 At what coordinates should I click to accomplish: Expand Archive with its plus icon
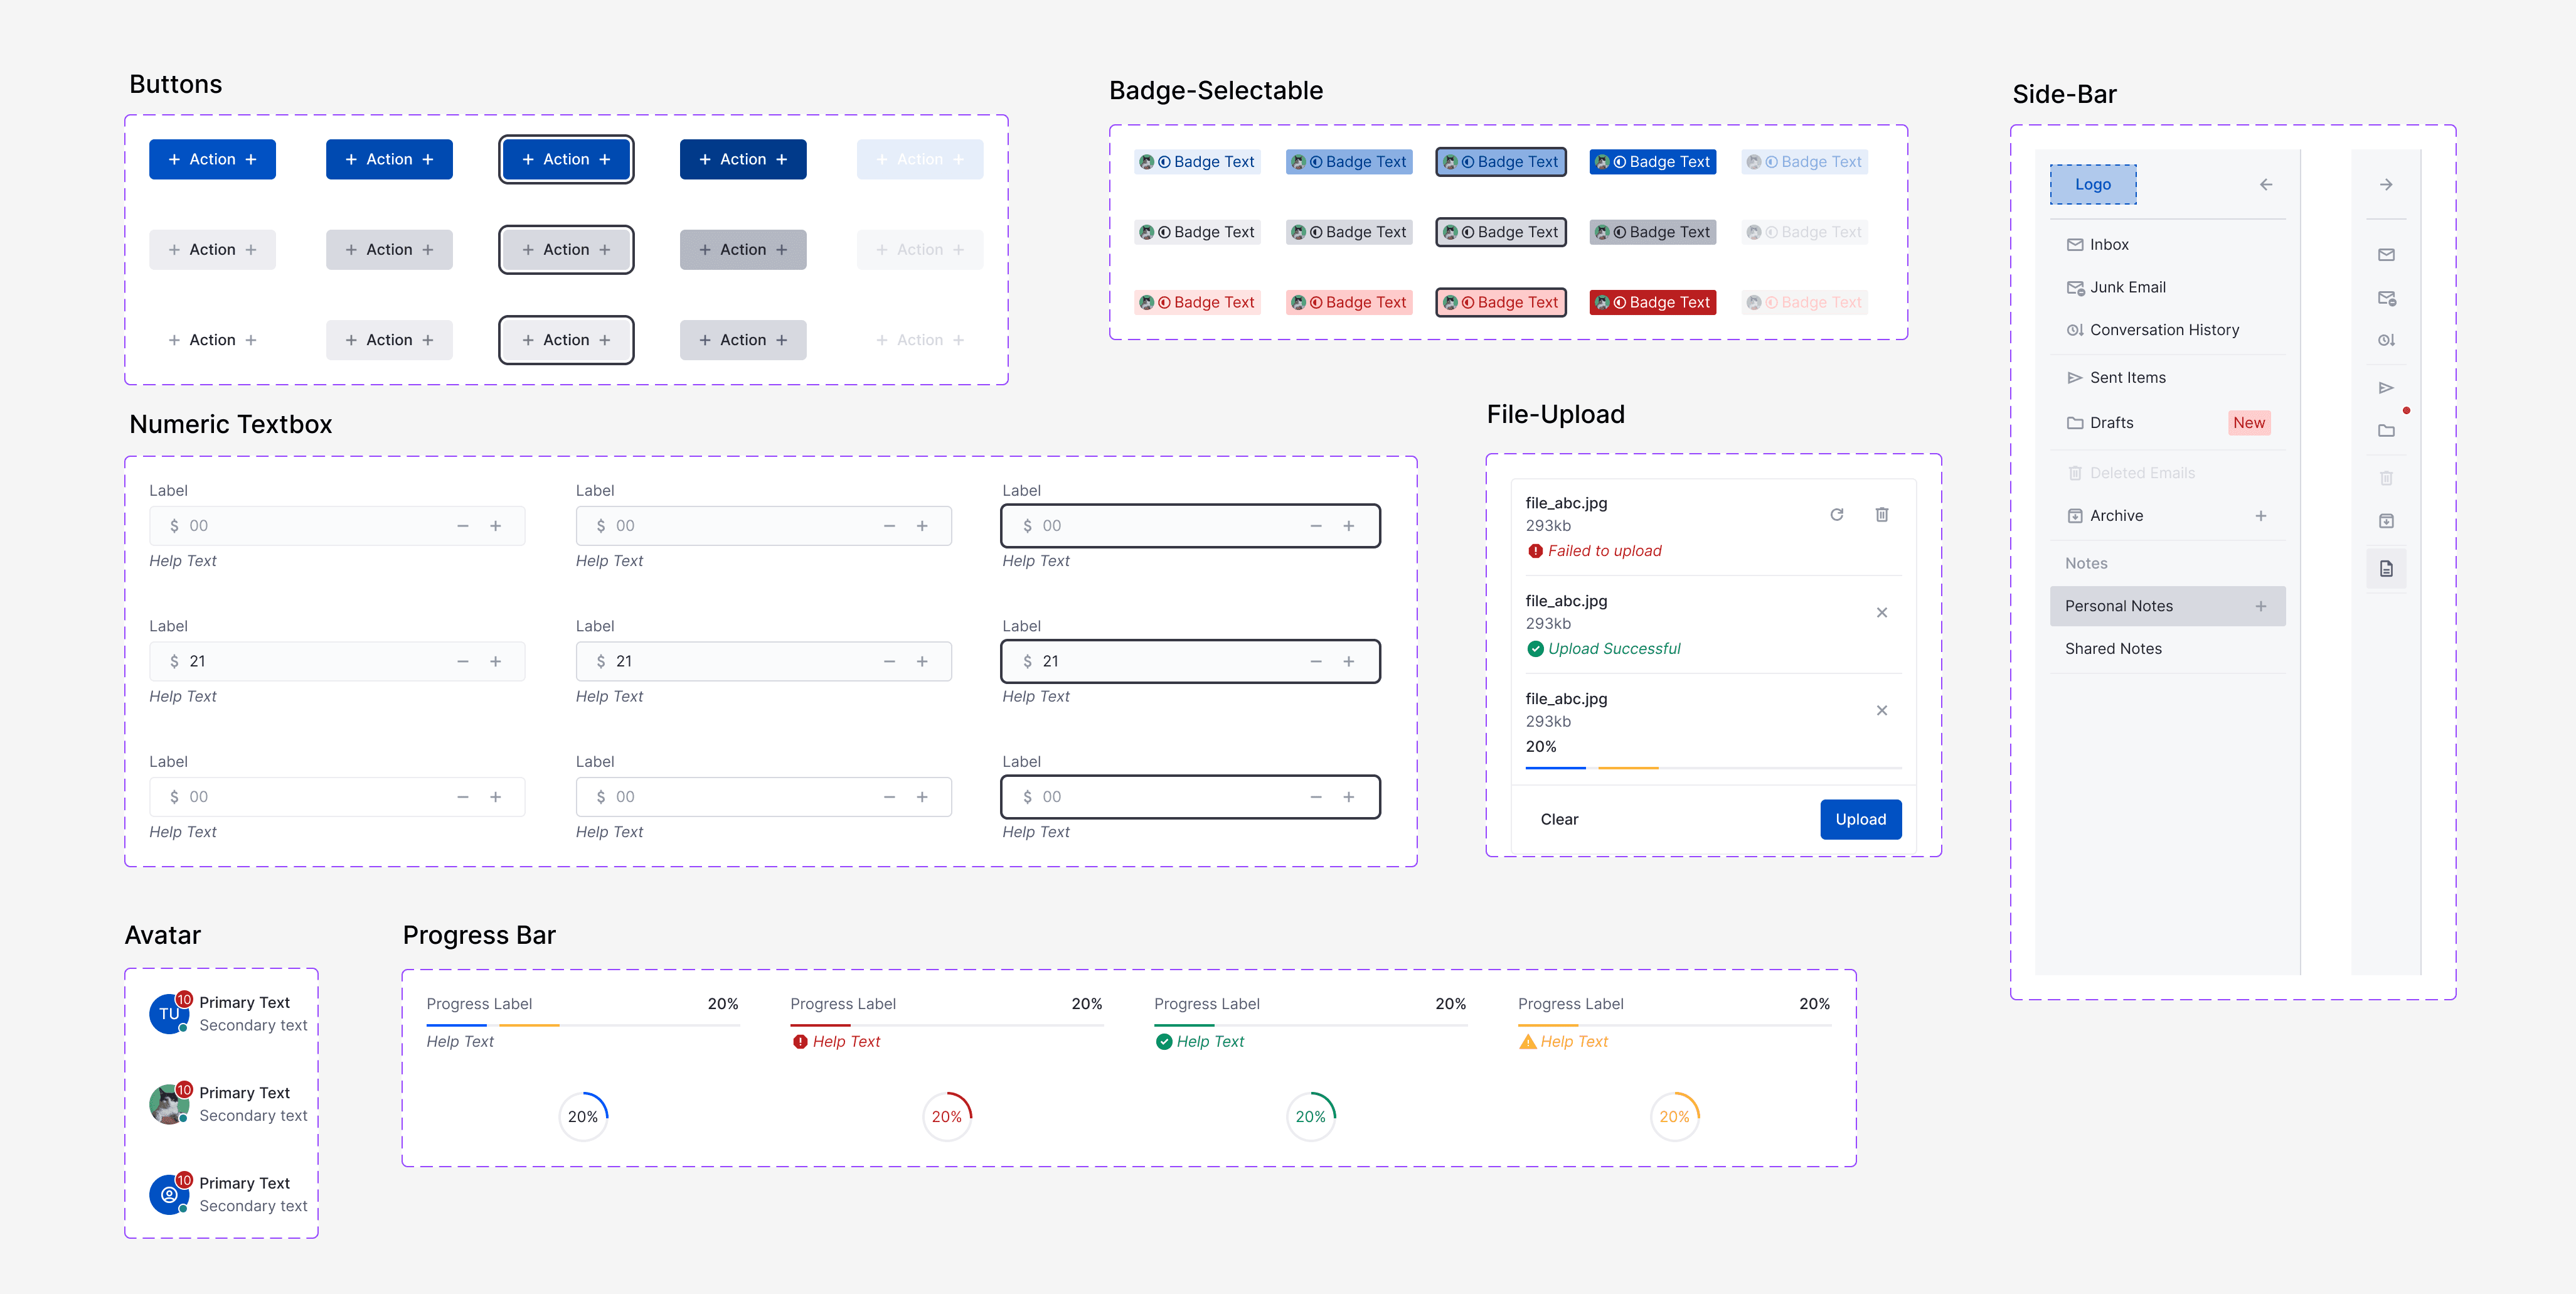pos(2260,516)
